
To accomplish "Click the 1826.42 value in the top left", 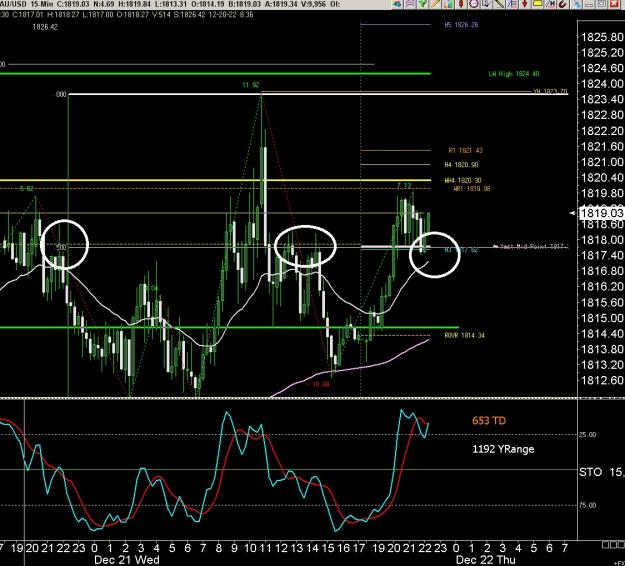I will [45, 27].
